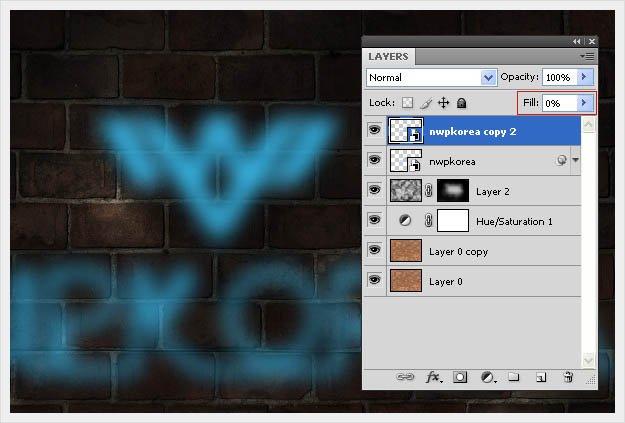Open the blend mode Normal dropdown
625x423 pixels.
coord(431,77)
